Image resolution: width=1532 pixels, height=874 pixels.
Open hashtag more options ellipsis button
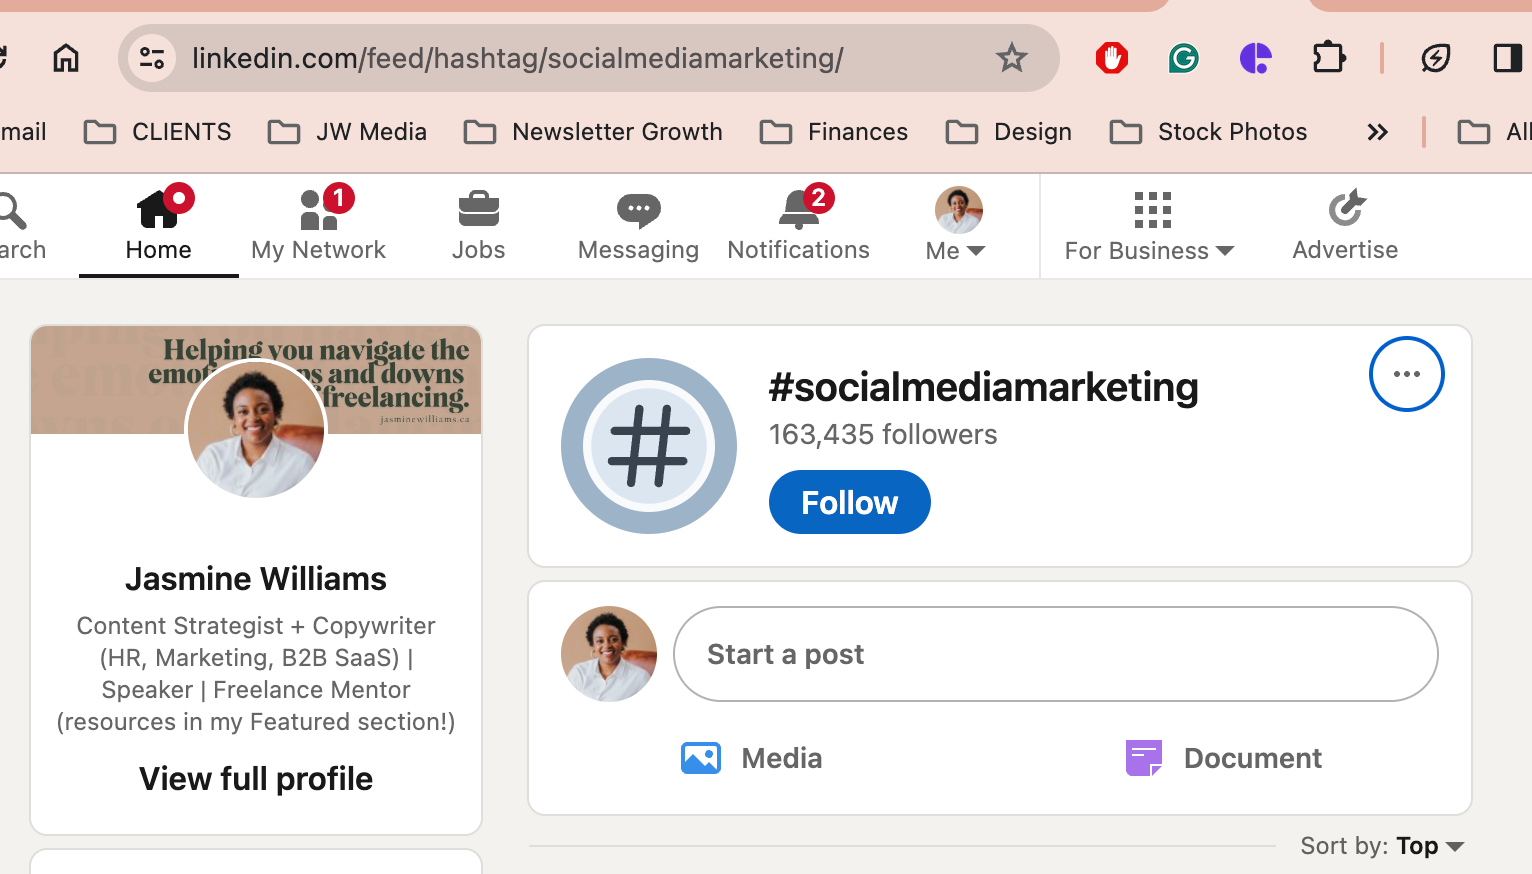1406,374
